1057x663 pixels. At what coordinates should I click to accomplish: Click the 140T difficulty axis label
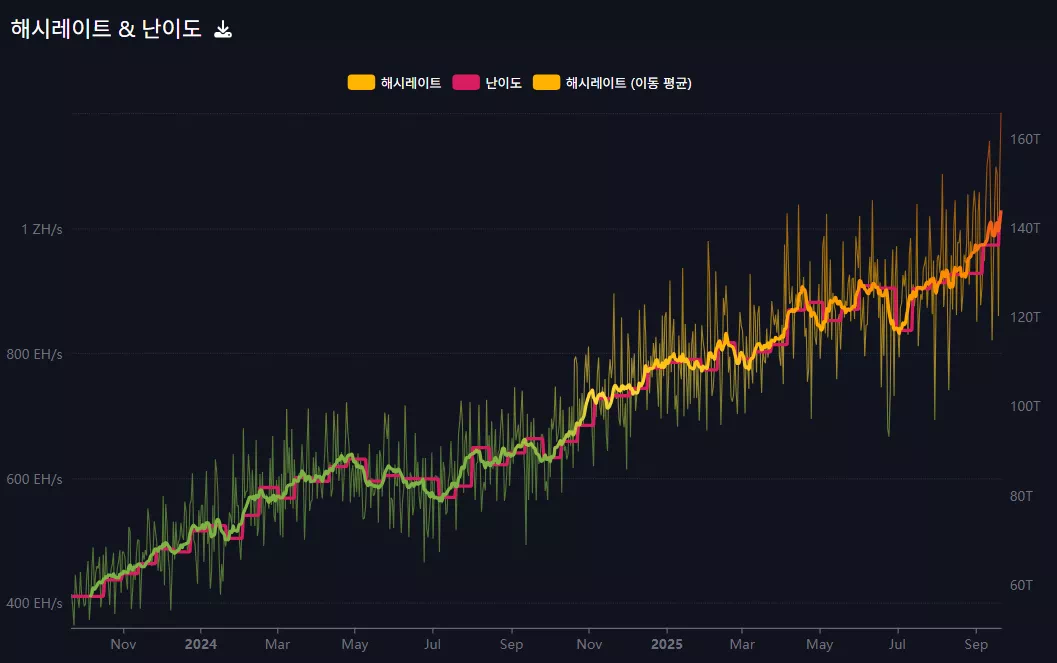point(1024,229)
